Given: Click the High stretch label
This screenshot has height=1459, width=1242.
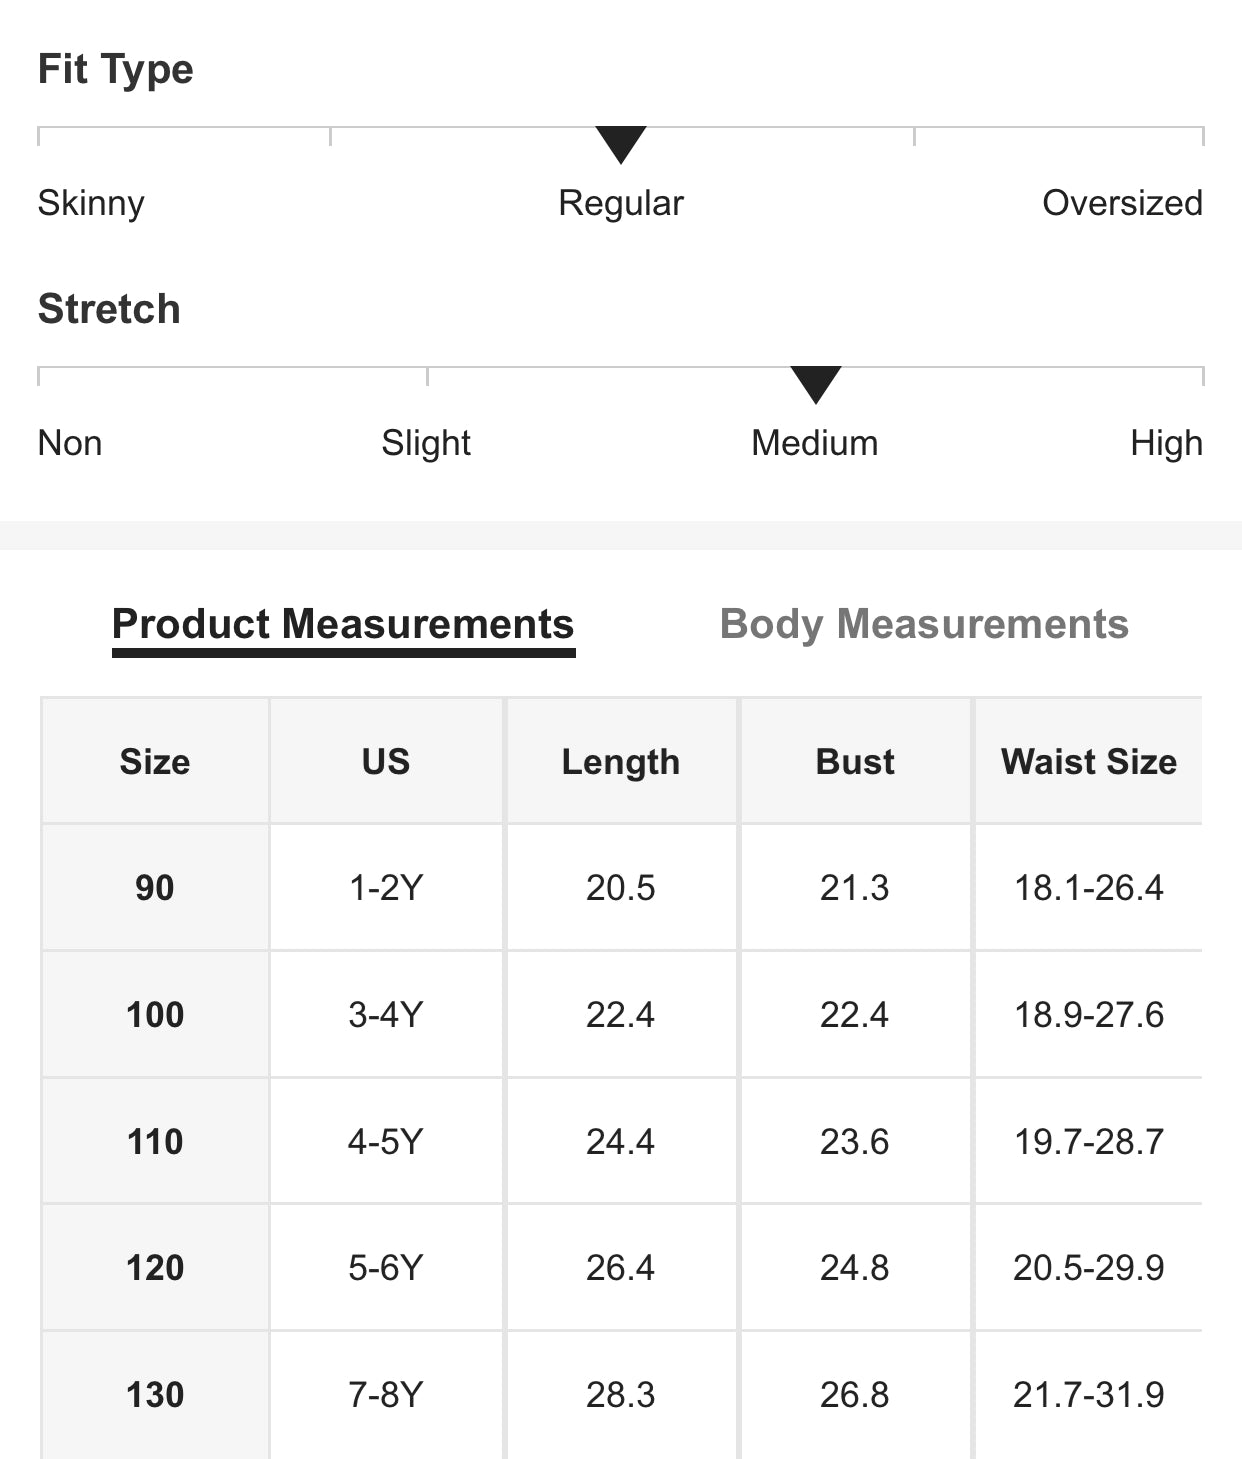Looking at the screenshot, I should click(1166, 443).
